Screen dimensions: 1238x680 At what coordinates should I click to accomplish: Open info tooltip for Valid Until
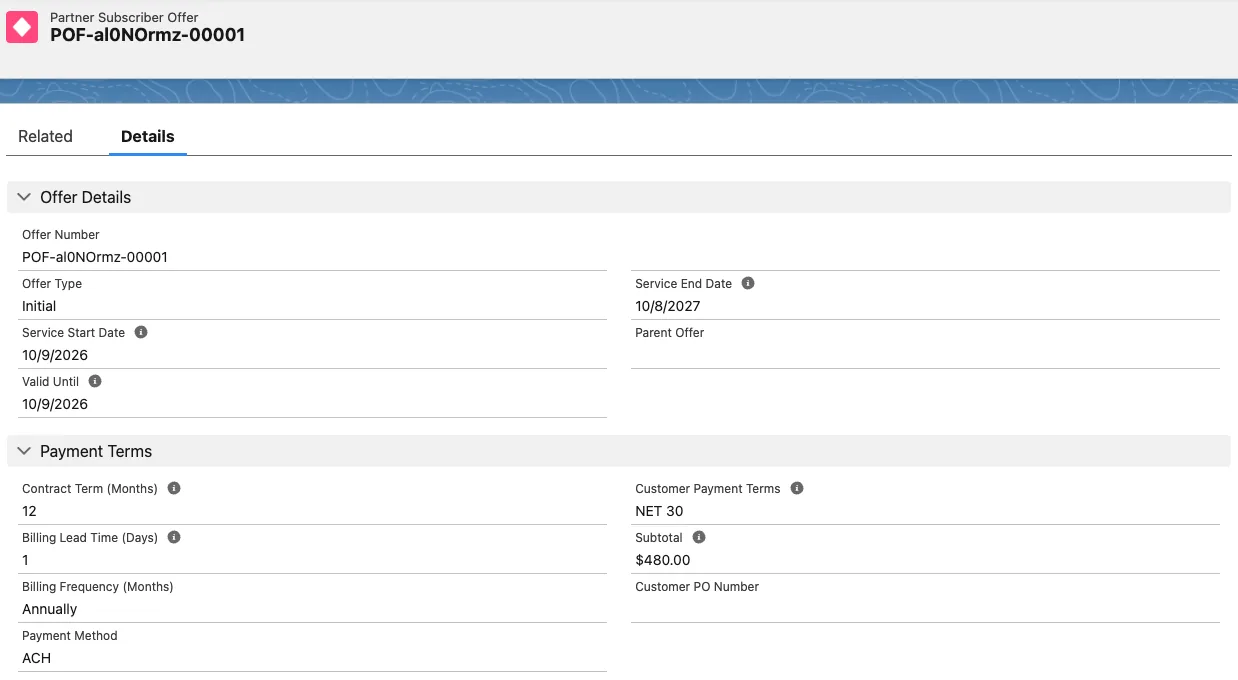[95, 381]
